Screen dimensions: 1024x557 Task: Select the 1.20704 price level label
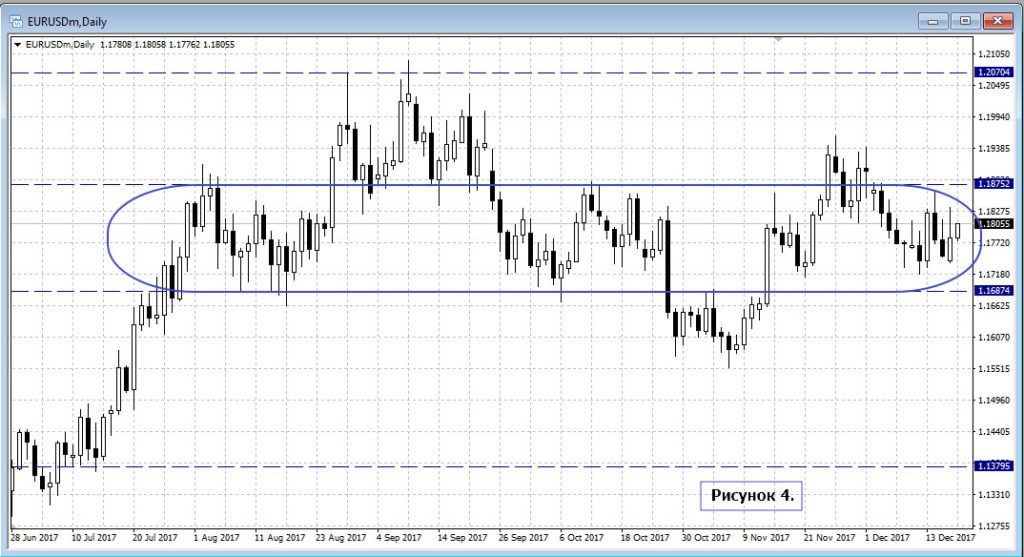[x=994, y=73]
